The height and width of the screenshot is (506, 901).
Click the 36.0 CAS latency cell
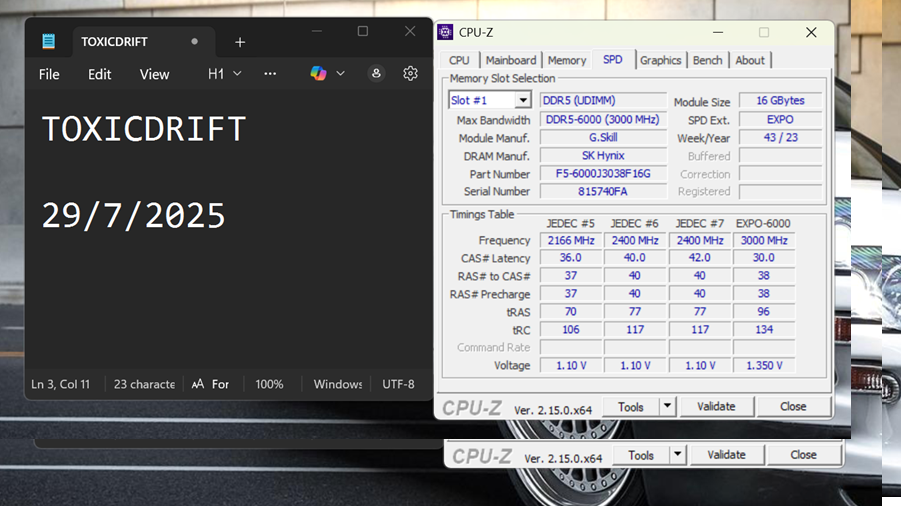click(x=571, y=257)
